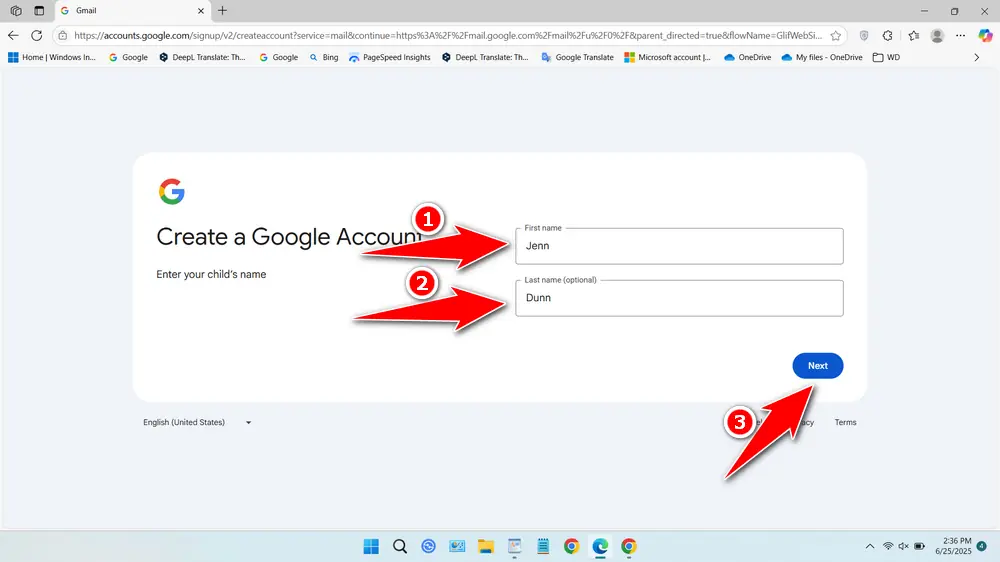This screenshot has height=562, width=1000.
Task: Click the Last name (optional) field
Action: click(x=679, y=298)
